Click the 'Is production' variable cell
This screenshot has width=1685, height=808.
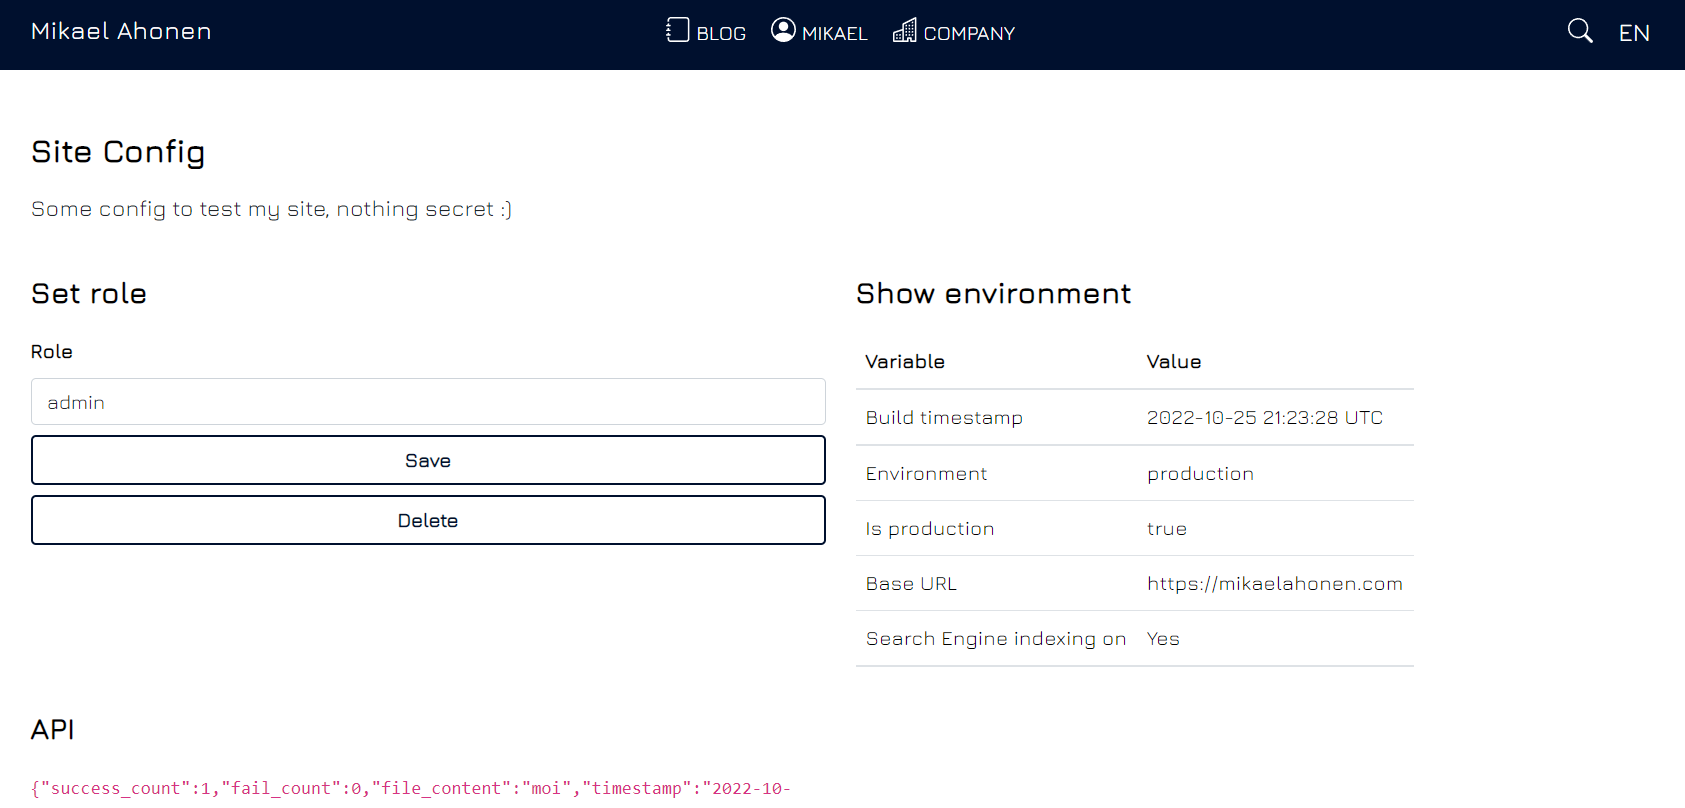[x=930, y=529]
